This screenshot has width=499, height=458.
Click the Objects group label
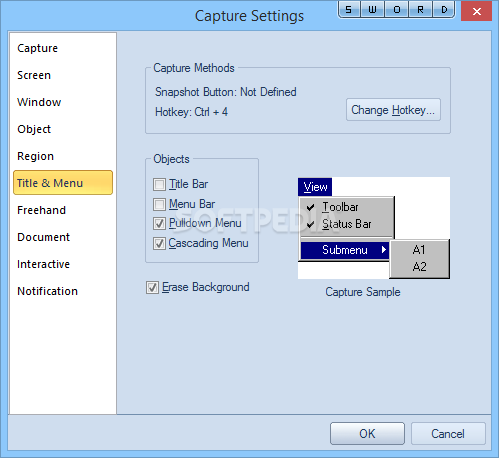click(171, 159)
